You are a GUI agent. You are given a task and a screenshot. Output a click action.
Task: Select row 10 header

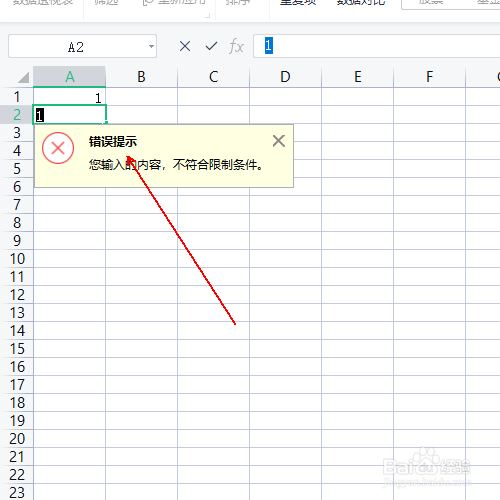17,259
